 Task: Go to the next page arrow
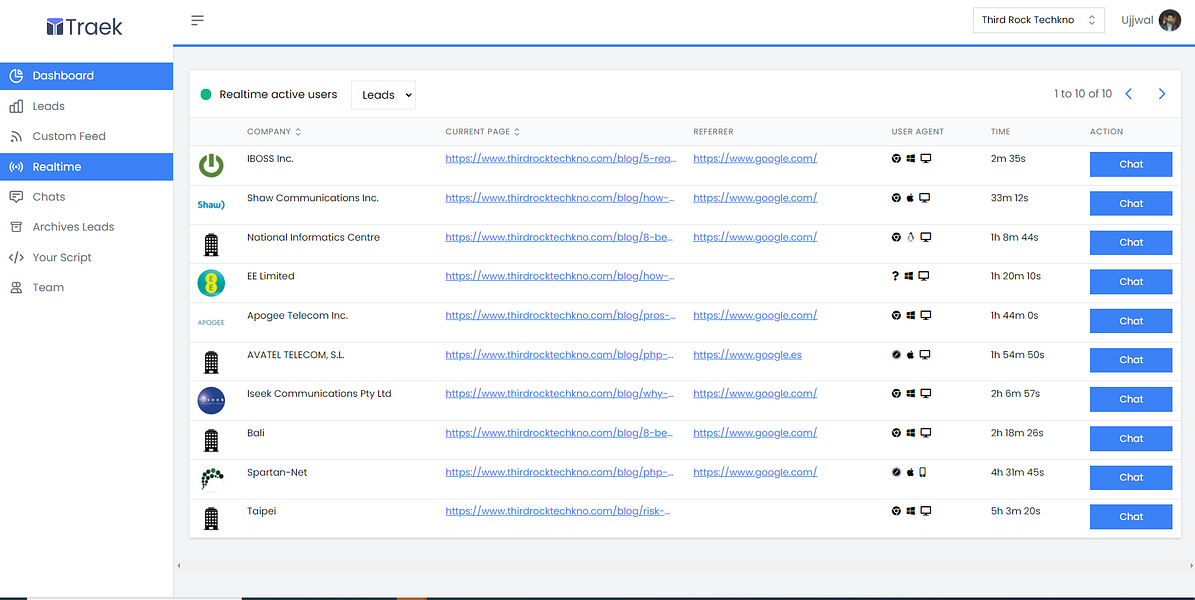point(1162,94)
